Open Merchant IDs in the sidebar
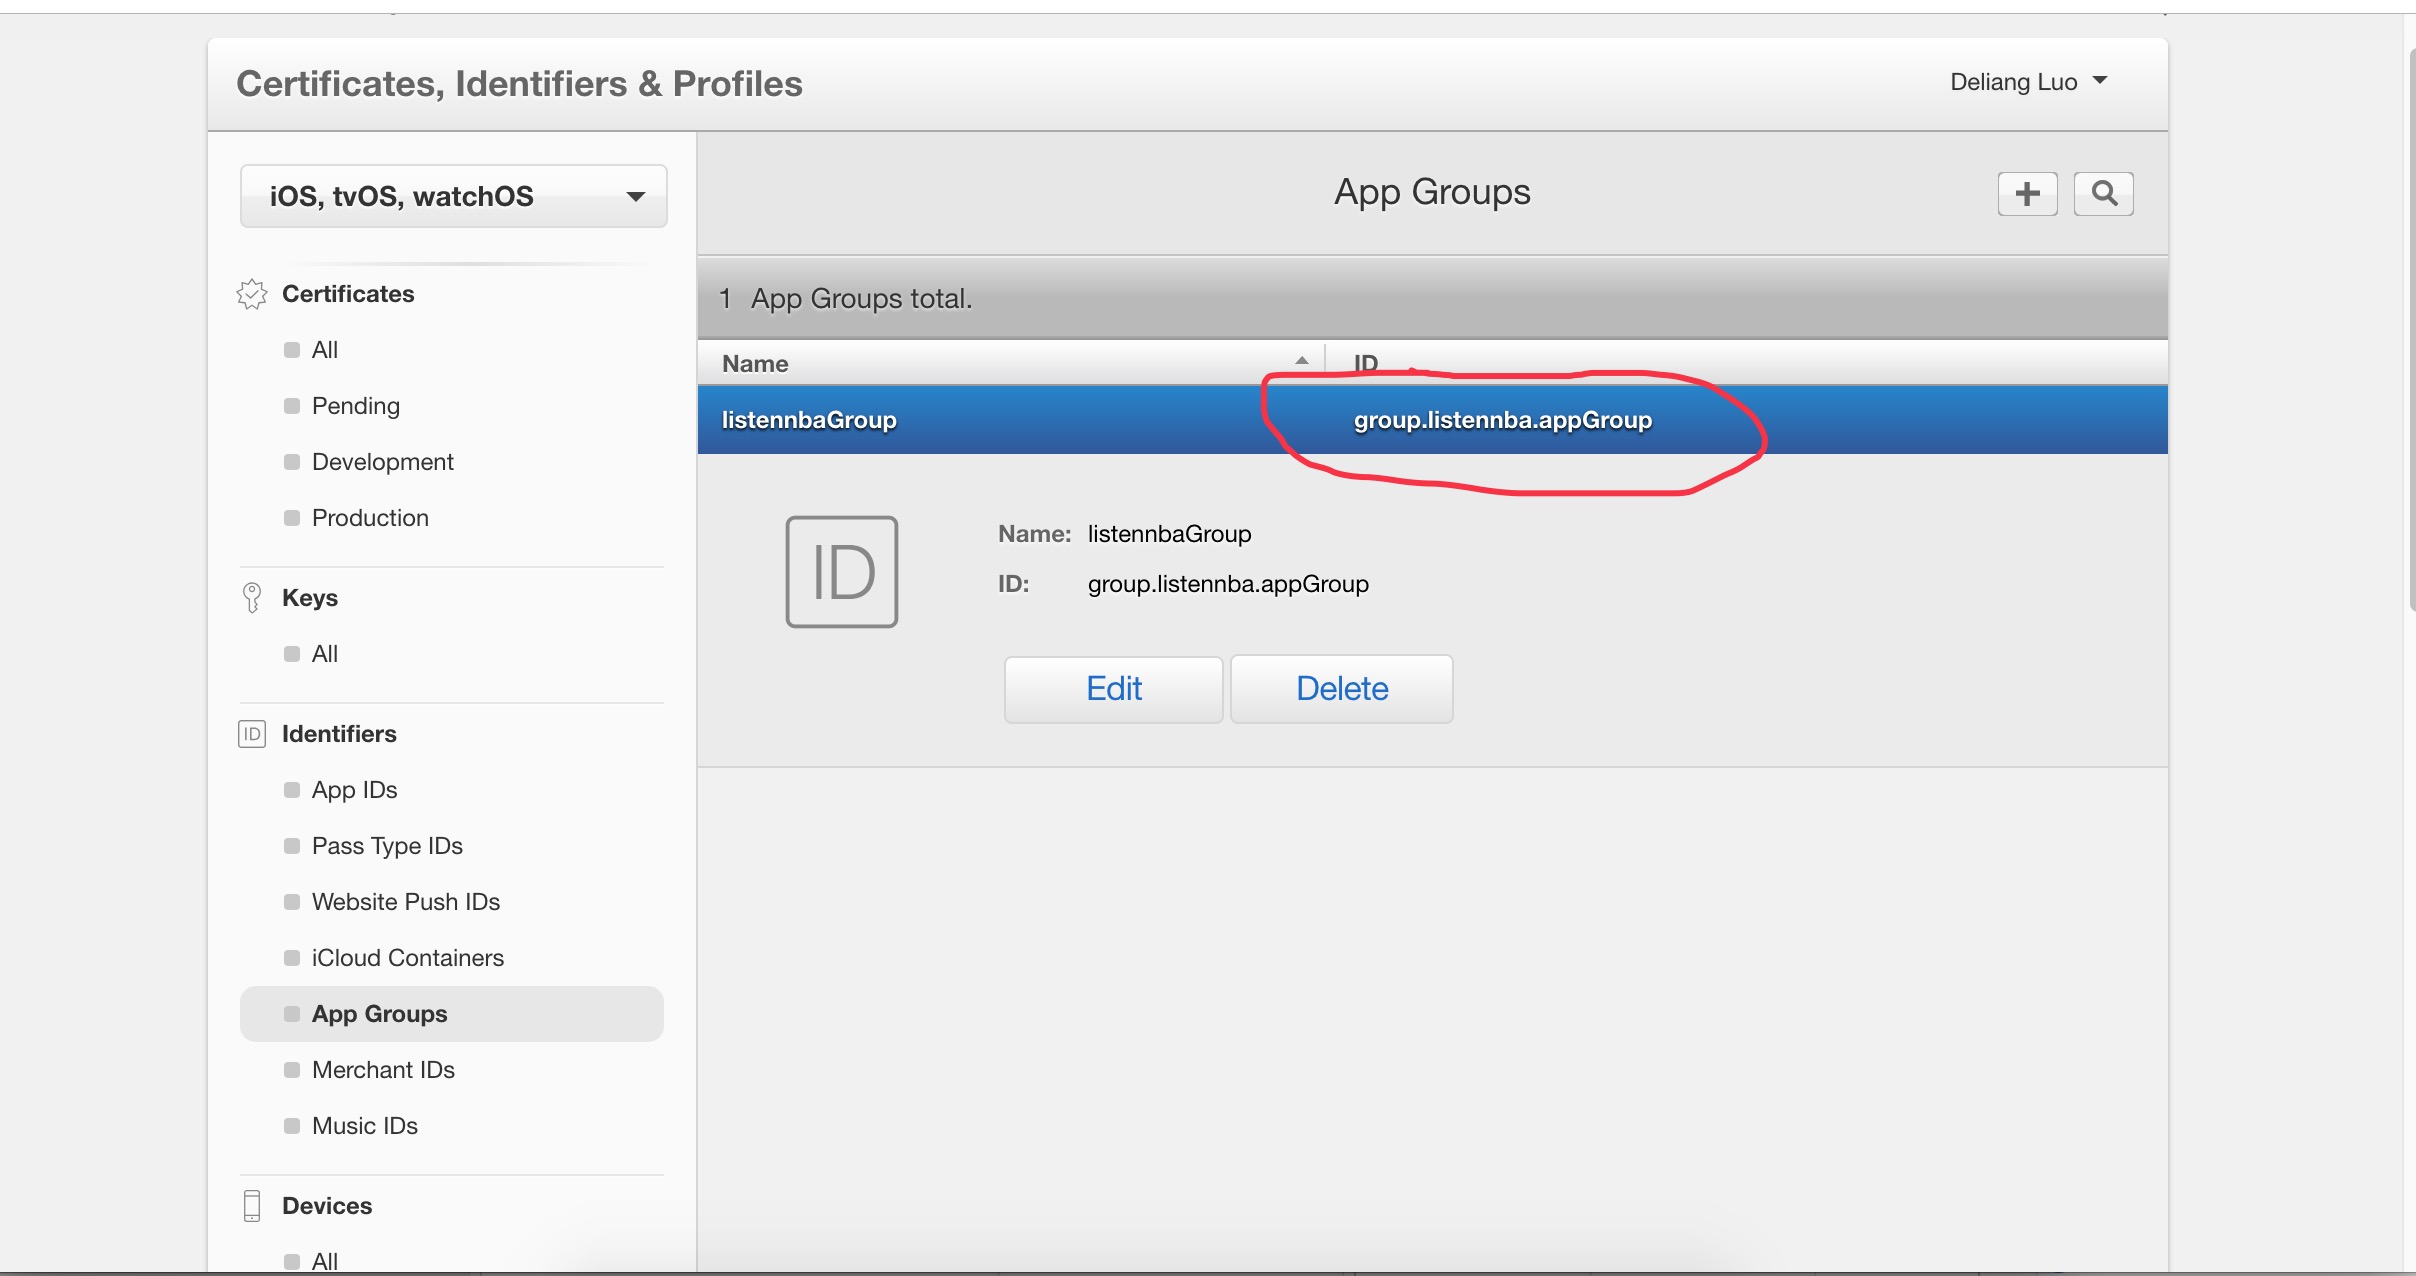Image resolution: width=2416 pixels, height=1276 pixels. click(x=383, y=1070)
